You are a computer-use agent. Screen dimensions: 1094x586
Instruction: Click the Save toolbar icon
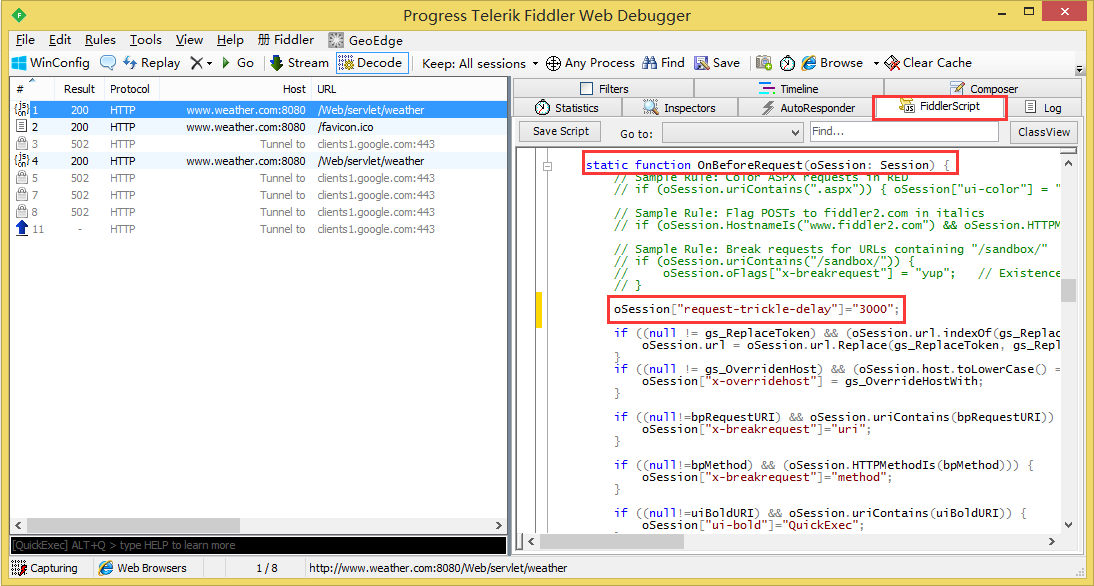click(717, 63)
